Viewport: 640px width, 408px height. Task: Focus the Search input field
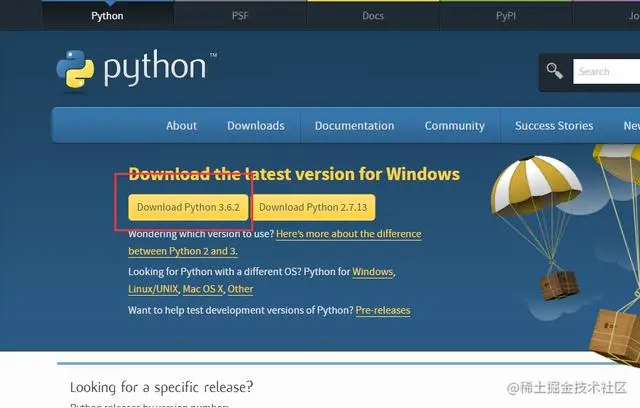pyautogui.click(x=607, y=71)
